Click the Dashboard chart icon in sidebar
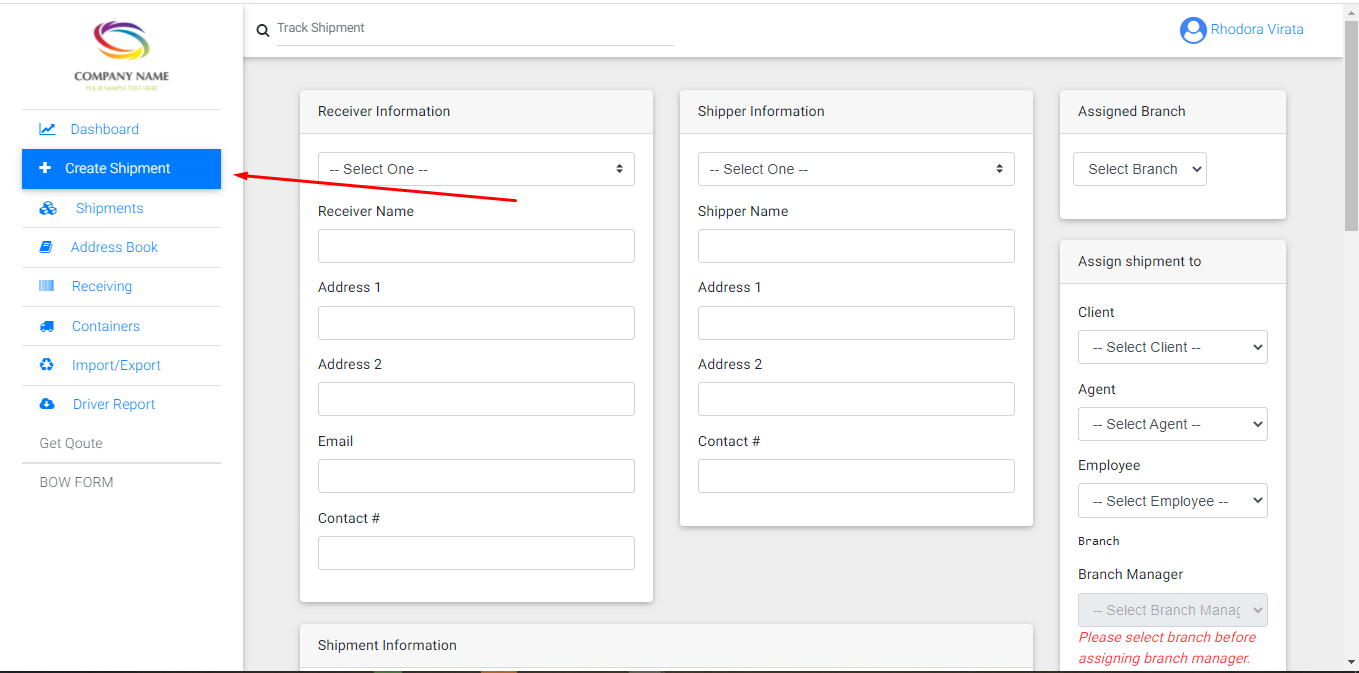The image size is (1359, 673). tap(47, 129)
